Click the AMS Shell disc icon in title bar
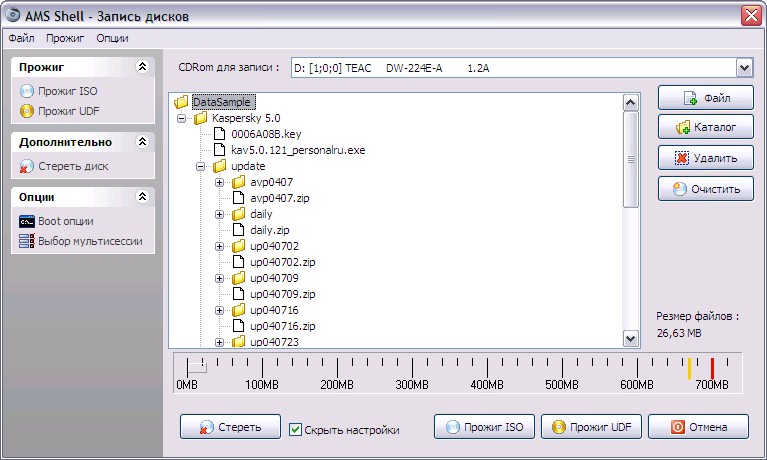 (13, 15)
